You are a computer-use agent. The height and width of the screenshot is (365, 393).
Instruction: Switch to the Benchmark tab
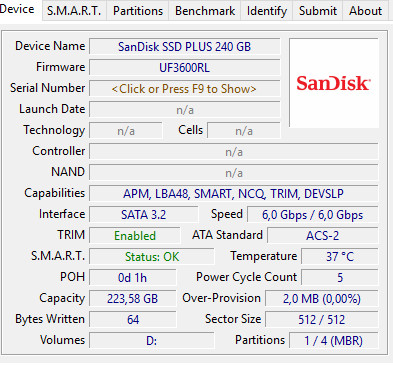(205, 11)
